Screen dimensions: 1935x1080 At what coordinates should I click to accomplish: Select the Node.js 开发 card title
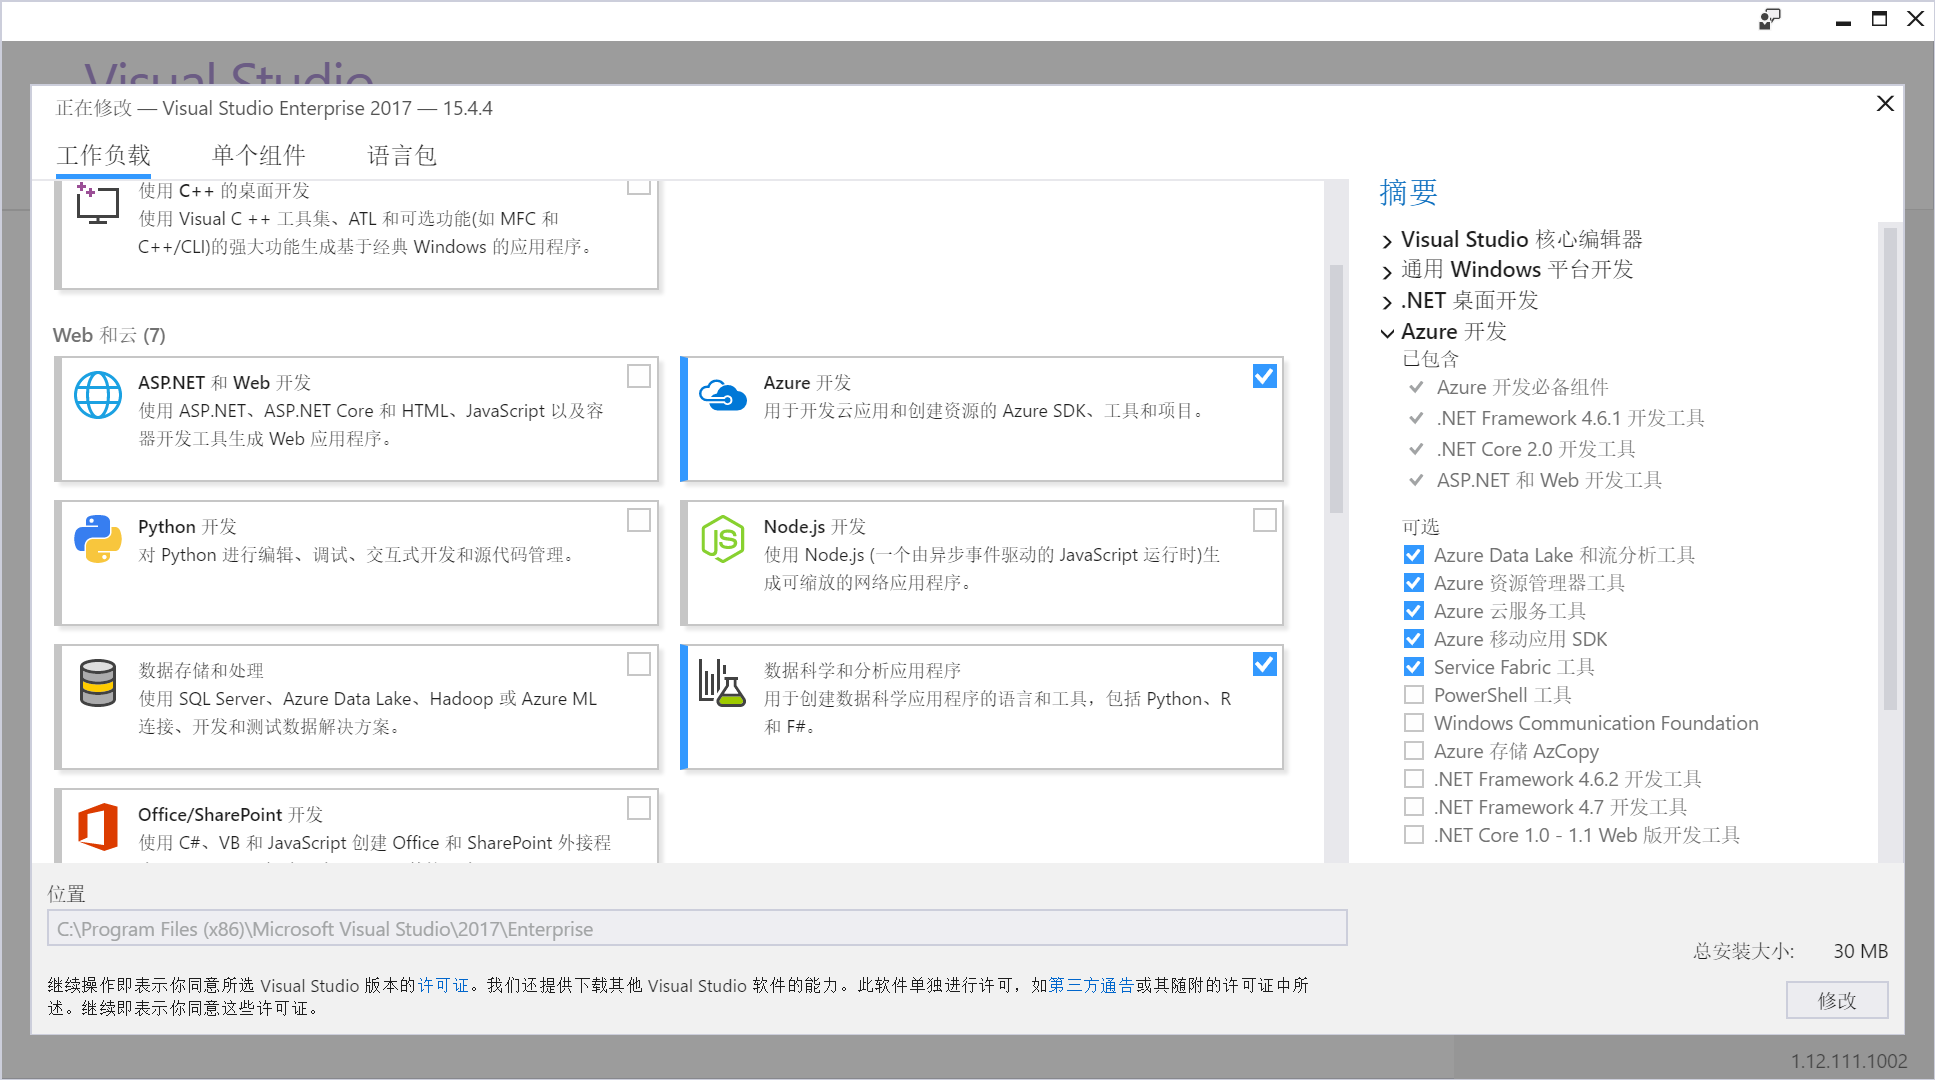[814, 527]
